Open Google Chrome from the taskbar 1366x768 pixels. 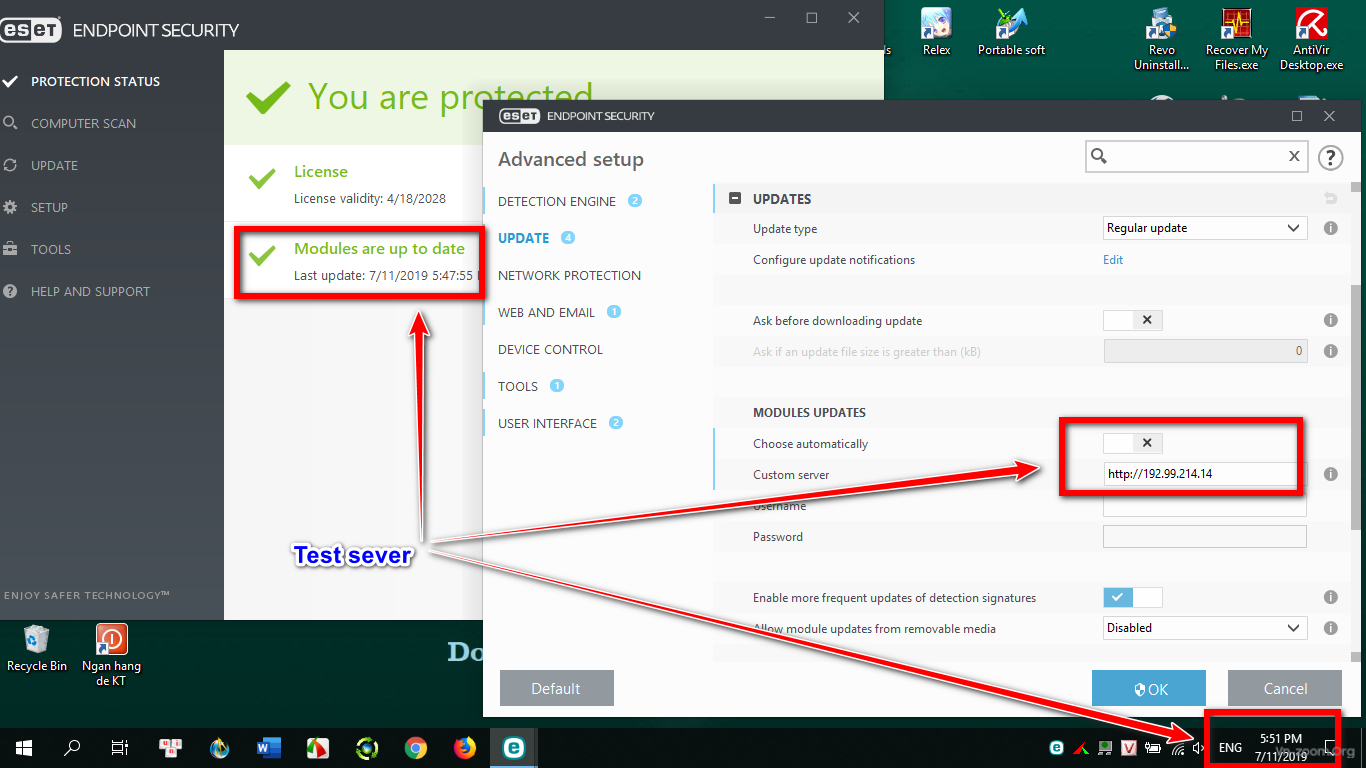(x=416, y=747)
